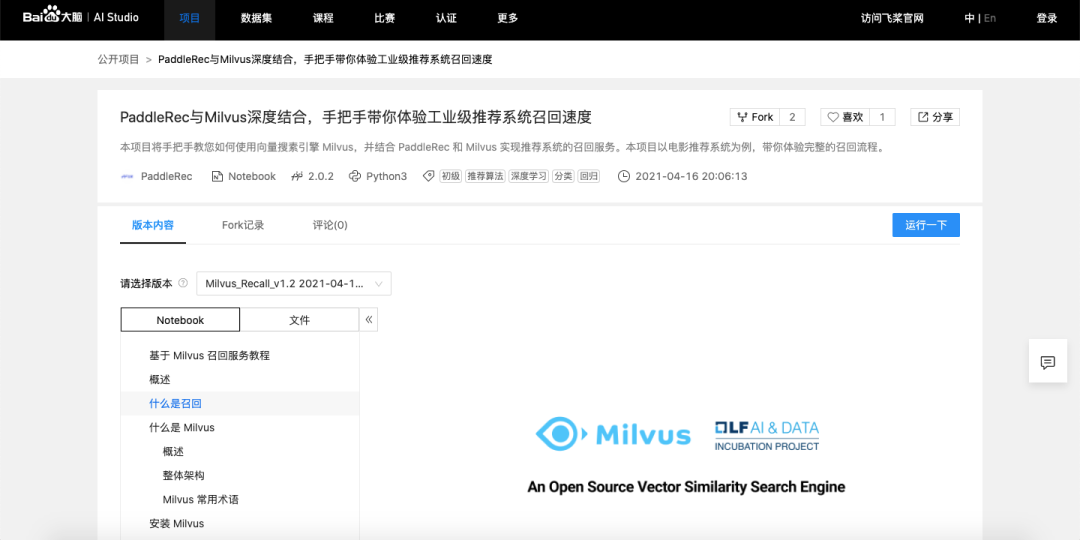Click 访问飞桨官网 link

click(892, 19)
